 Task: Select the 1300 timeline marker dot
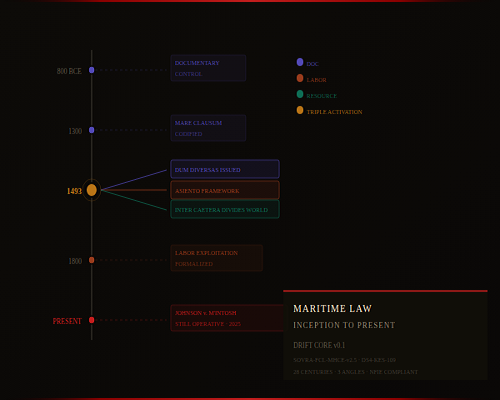pos(92,130)
